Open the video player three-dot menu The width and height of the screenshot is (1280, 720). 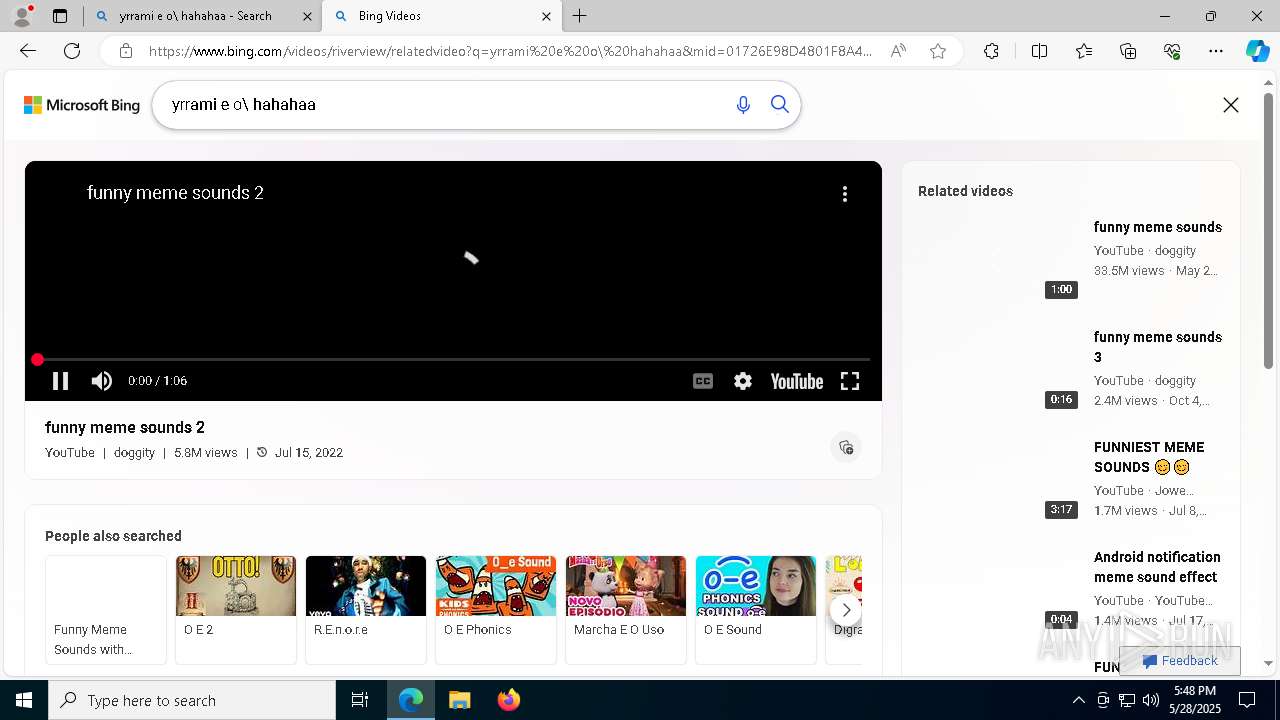click(845, 194)
